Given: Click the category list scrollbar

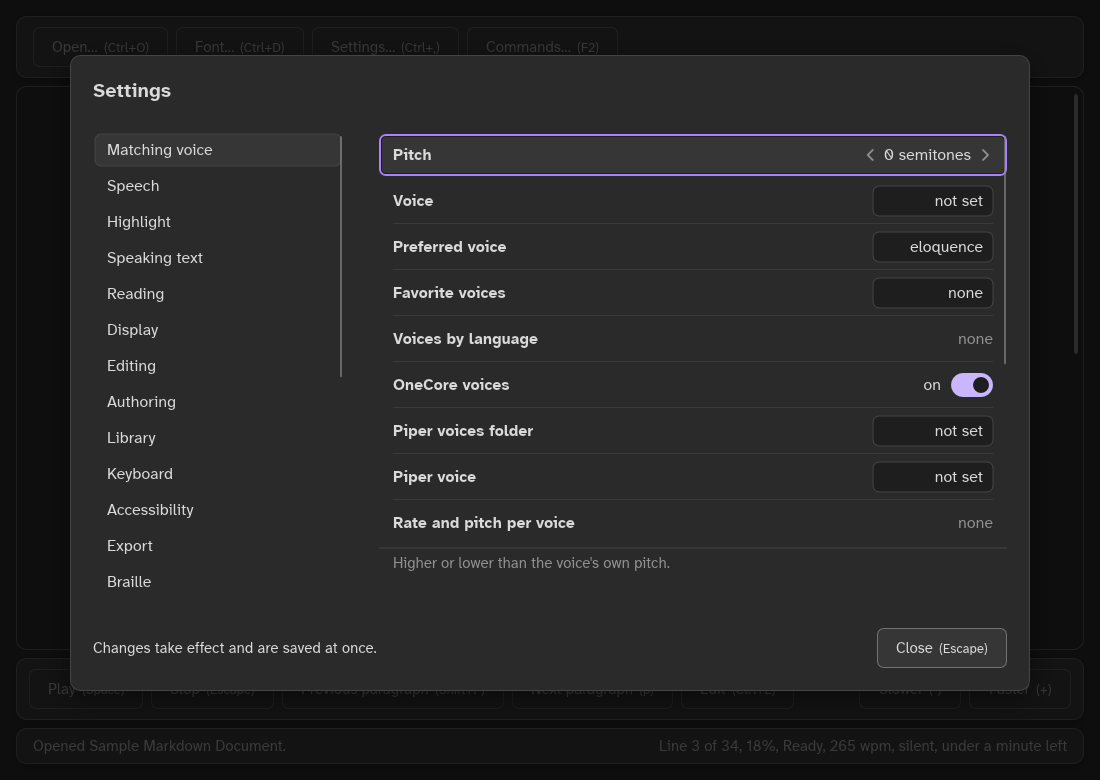Looking at the screenshot, I should (341, 256).
